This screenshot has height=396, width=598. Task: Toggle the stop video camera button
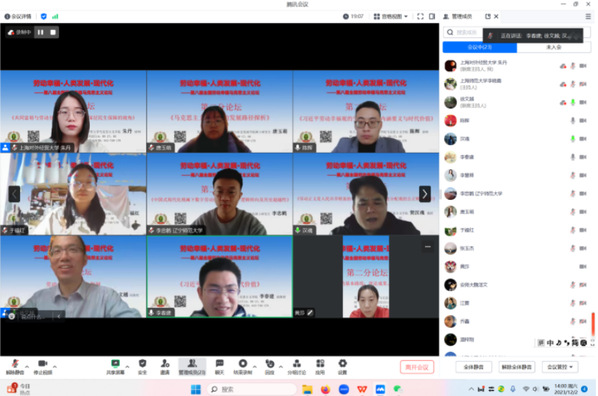pos(43,367)
